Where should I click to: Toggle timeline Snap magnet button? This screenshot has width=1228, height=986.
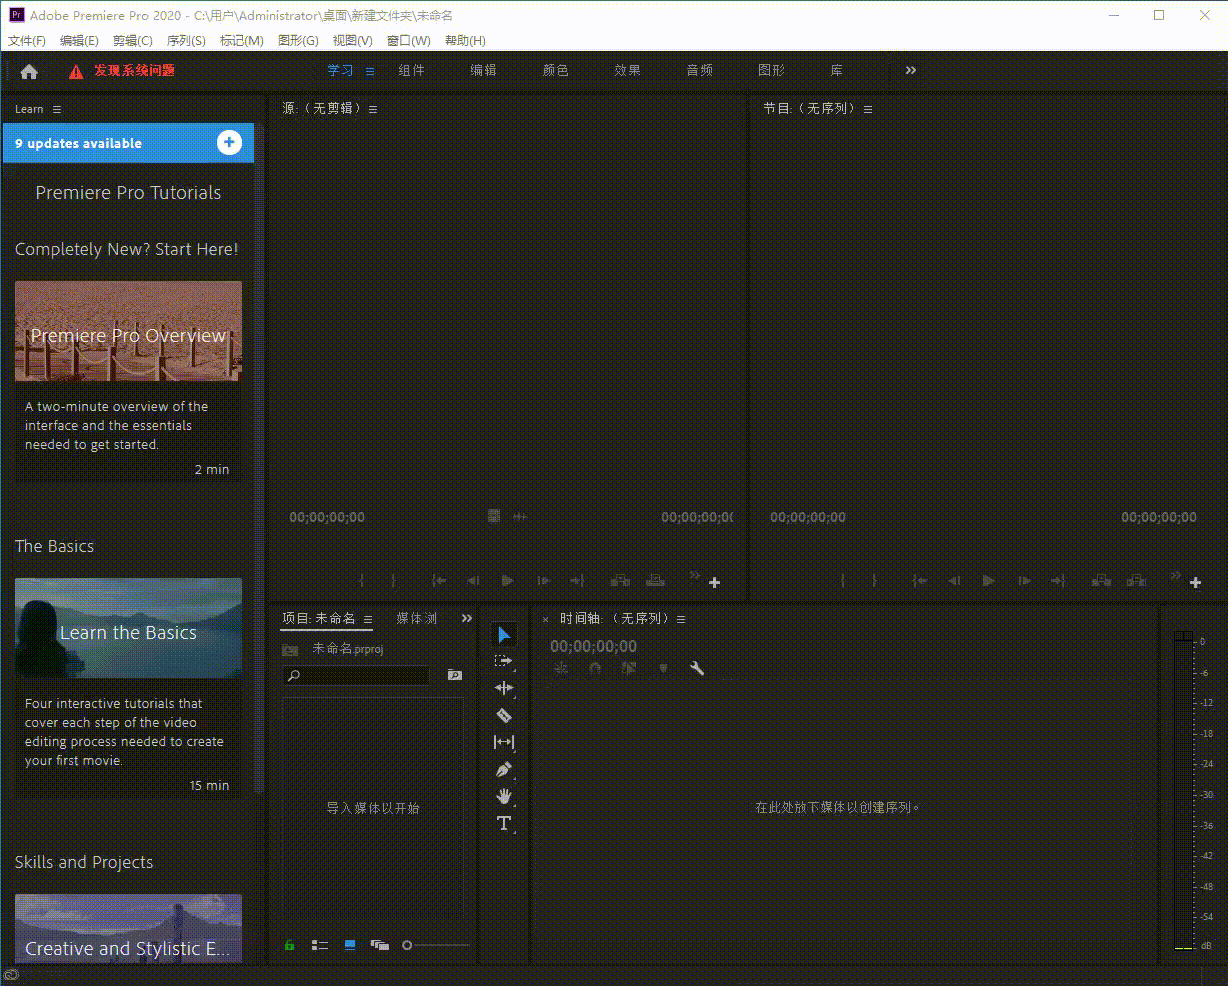coord(595,668)
